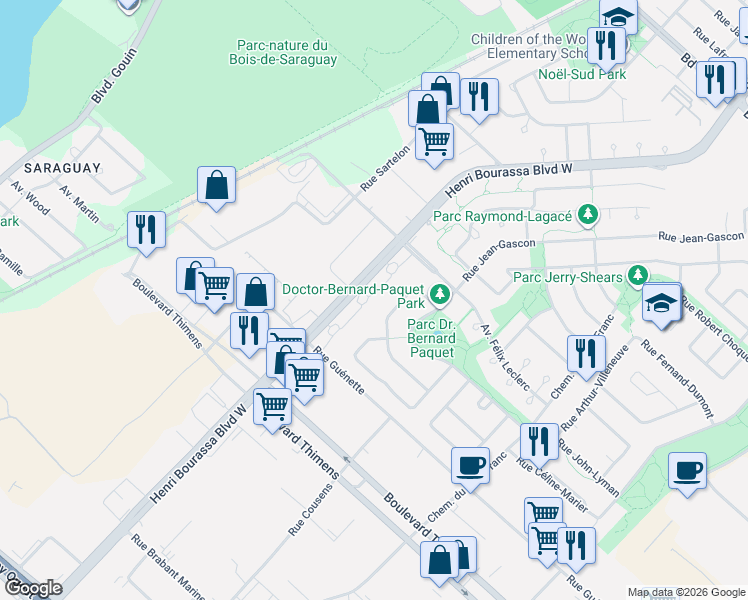Open the restaurant marker at Boulevard Thimens north end
Screen dimensions: 748x600
point(146,231)
